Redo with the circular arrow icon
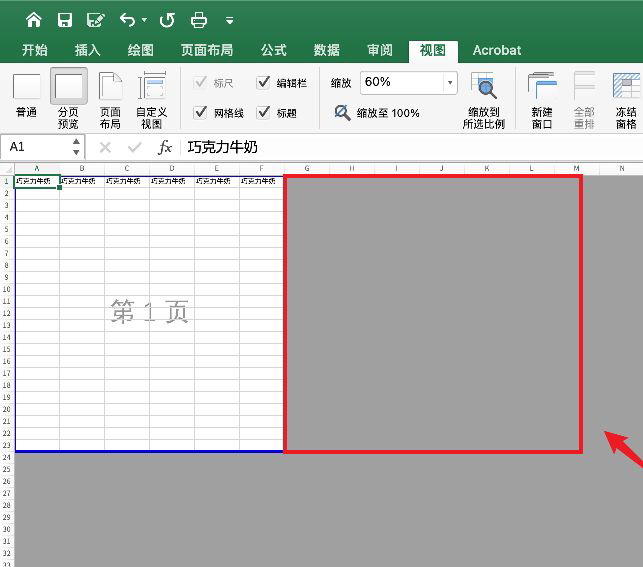 (x=167, y=20)
